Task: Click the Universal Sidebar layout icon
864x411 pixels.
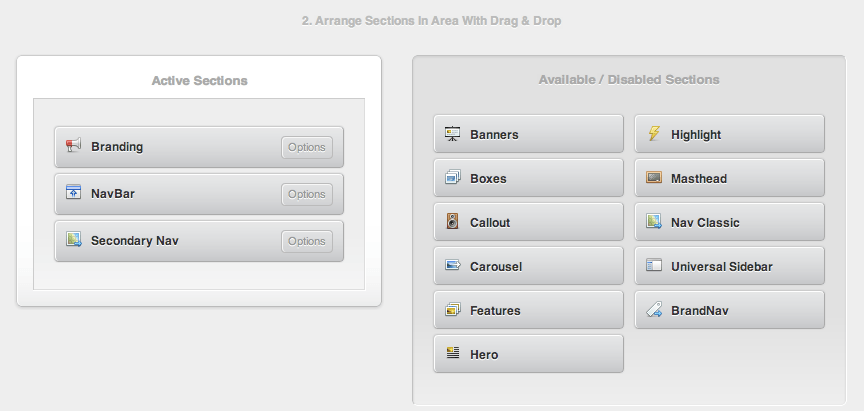Action: tap(653, 266)
